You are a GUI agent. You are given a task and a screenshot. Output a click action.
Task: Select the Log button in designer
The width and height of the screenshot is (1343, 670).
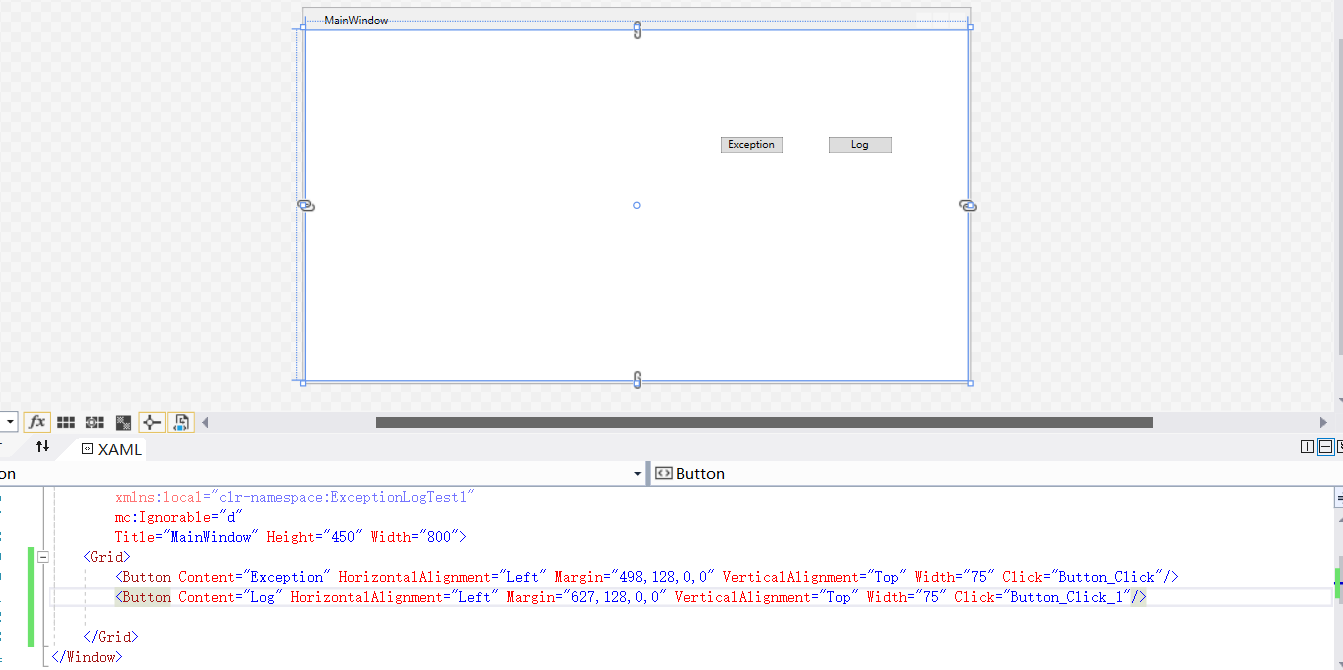(x=860, y=145)
